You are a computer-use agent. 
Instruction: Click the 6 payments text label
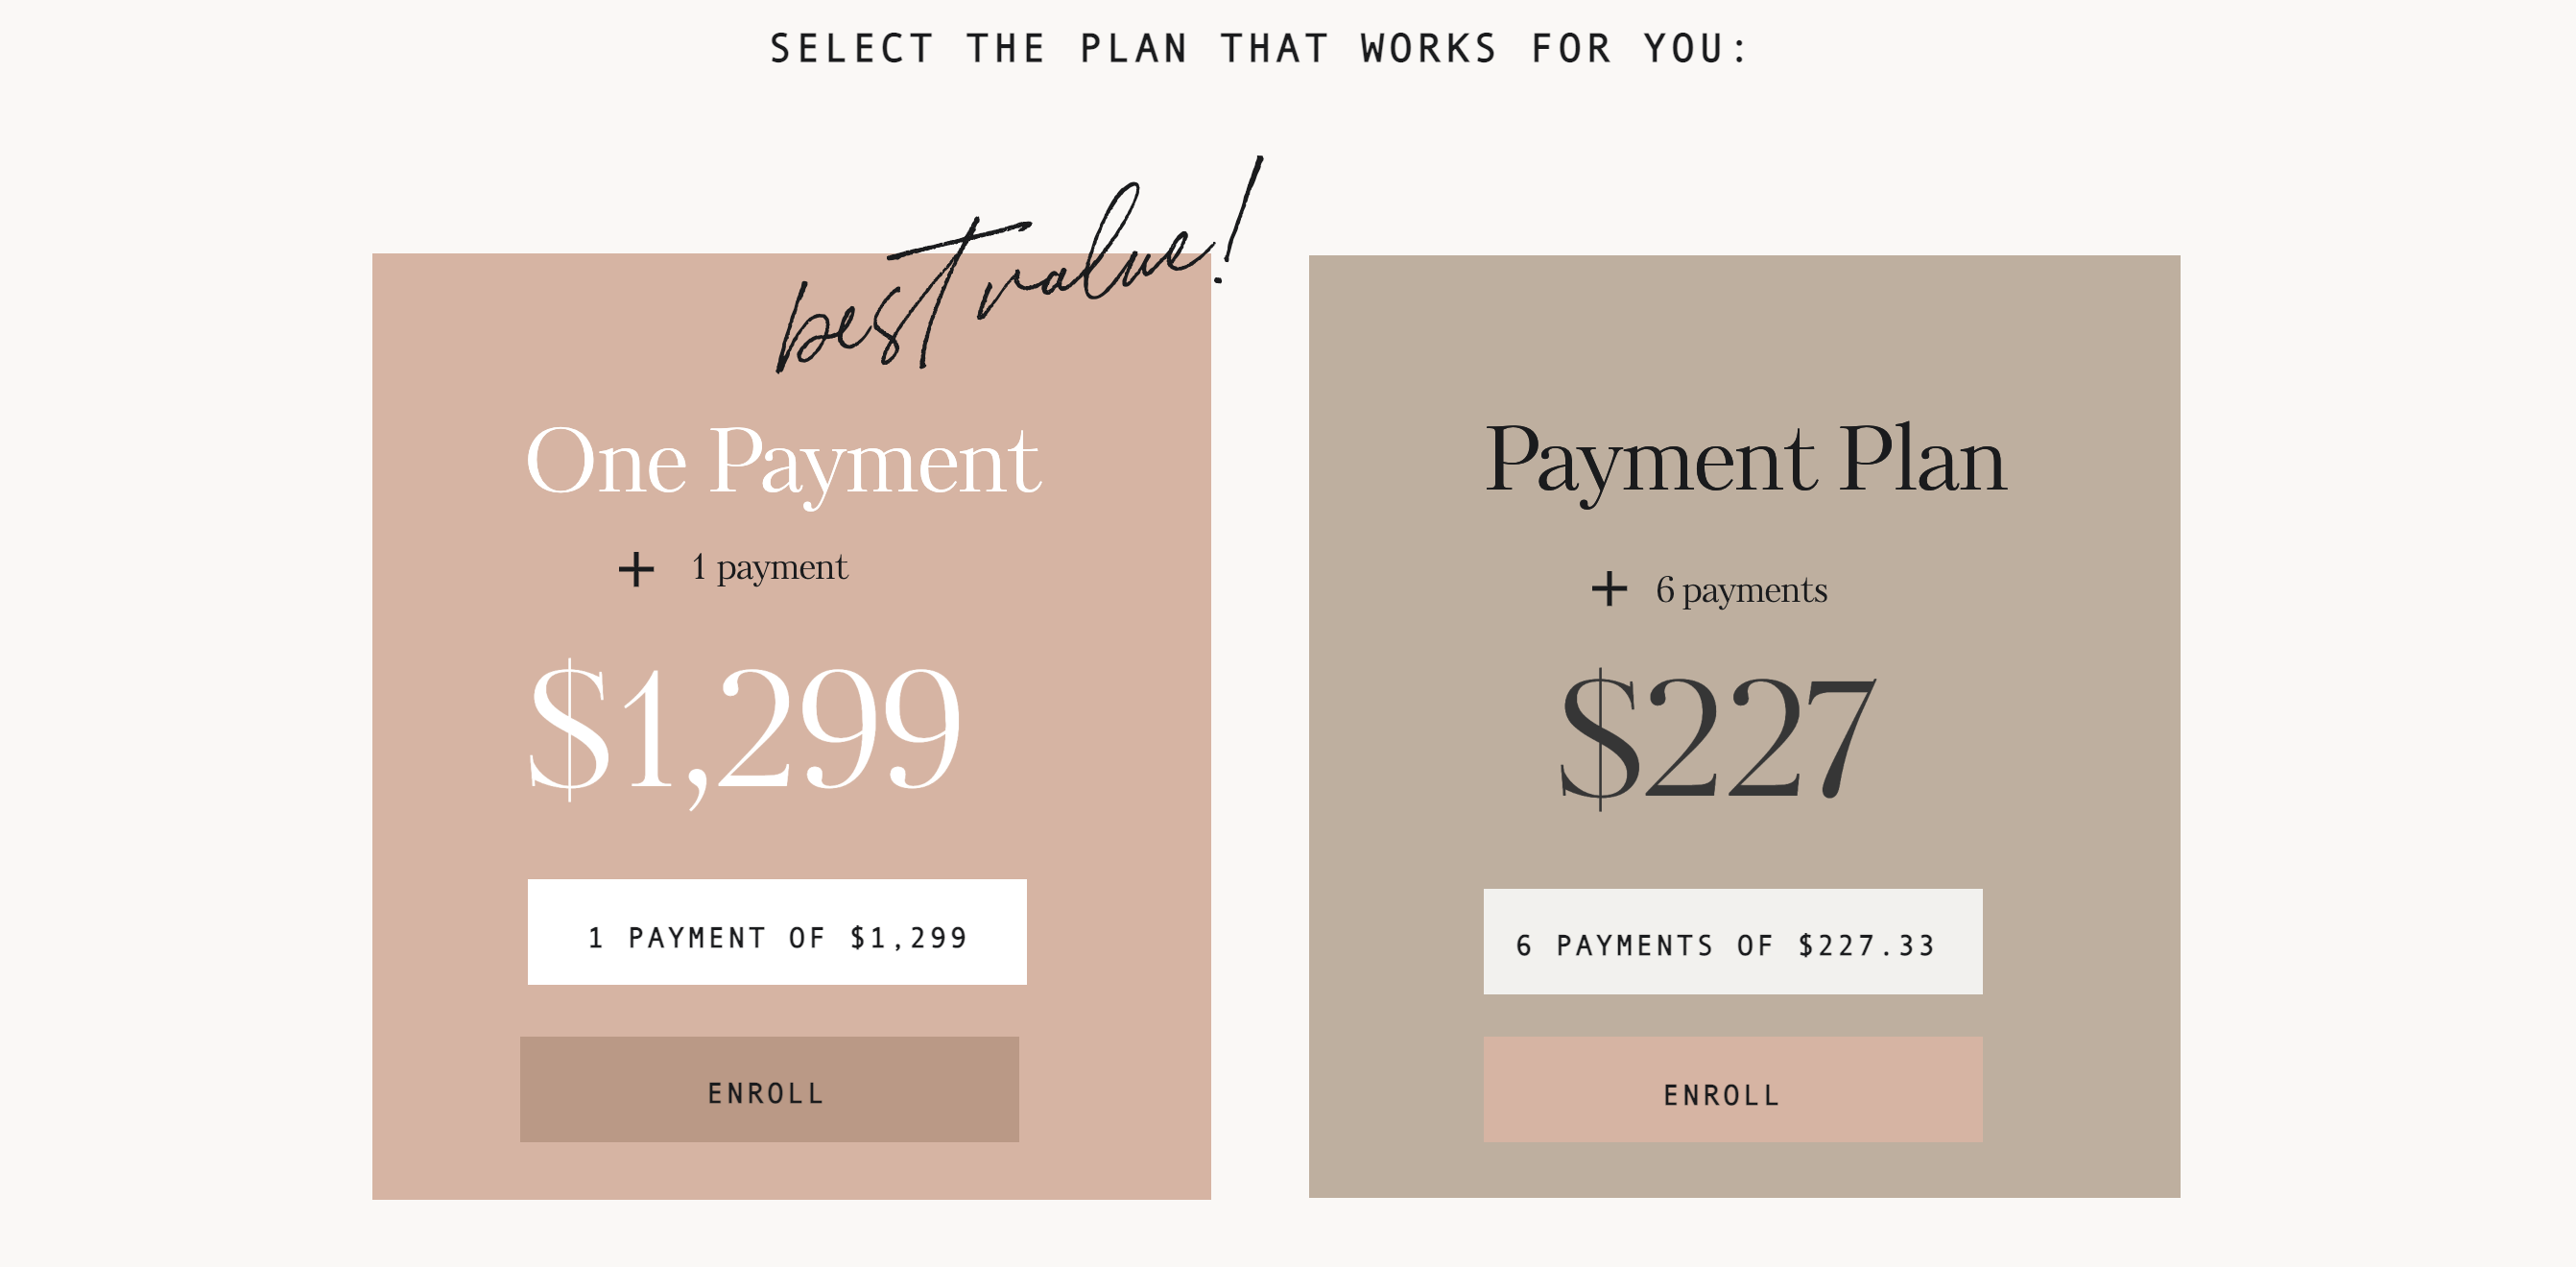[x=1741, y=590]
